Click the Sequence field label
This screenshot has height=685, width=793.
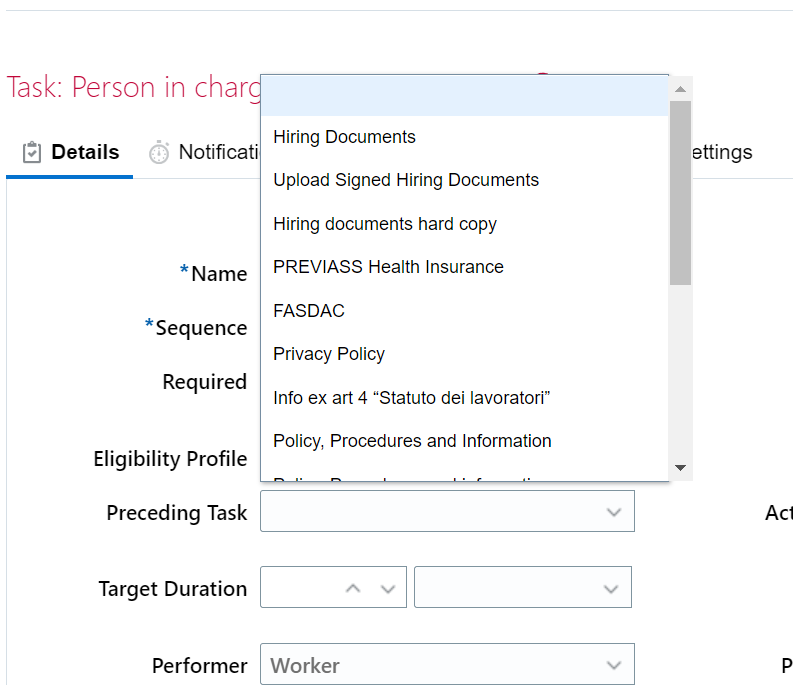(201, 328)
